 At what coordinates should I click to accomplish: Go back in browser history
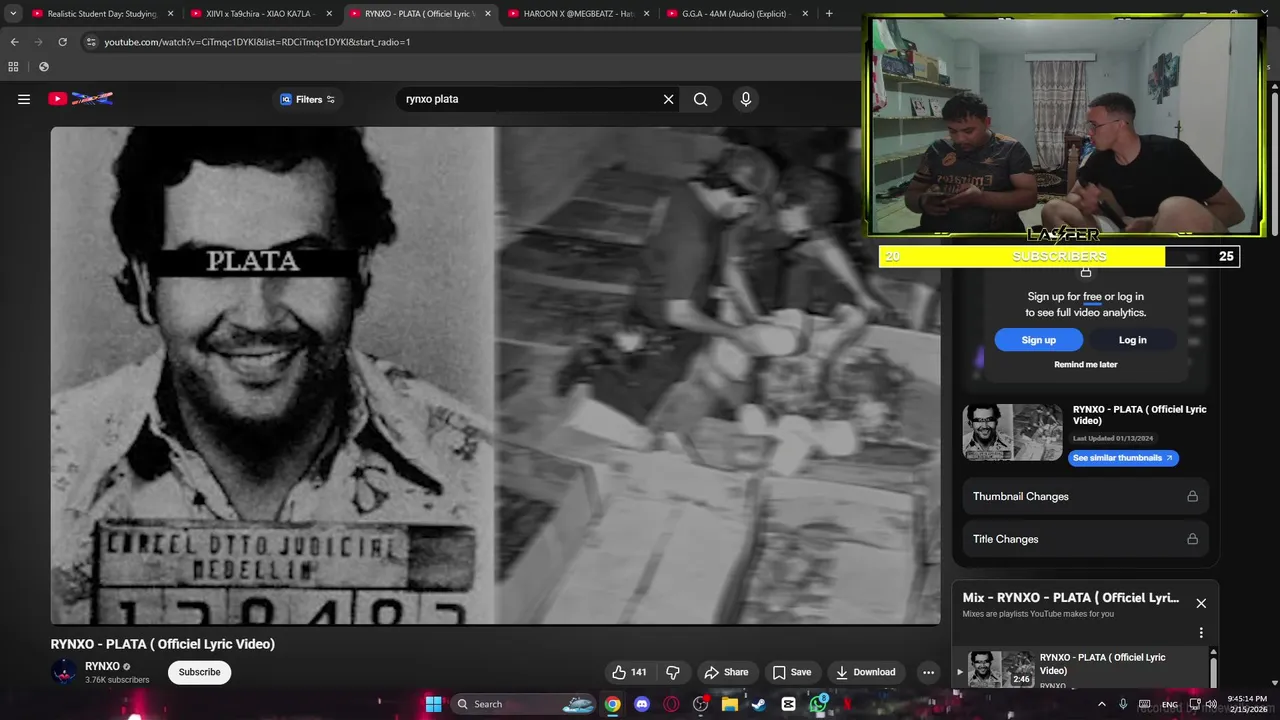(14, 42)
